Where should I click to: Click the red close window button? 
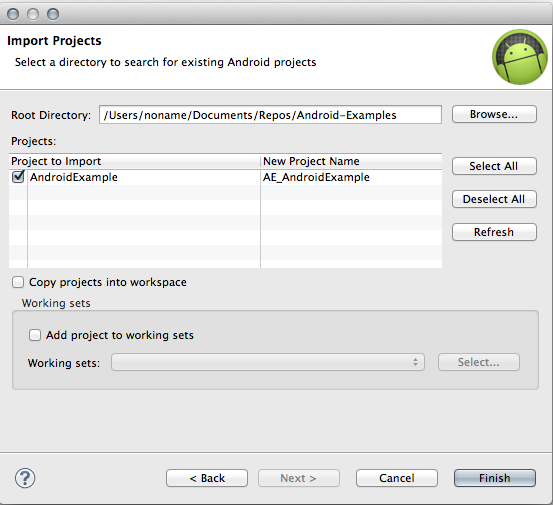(x=13, y=14)
